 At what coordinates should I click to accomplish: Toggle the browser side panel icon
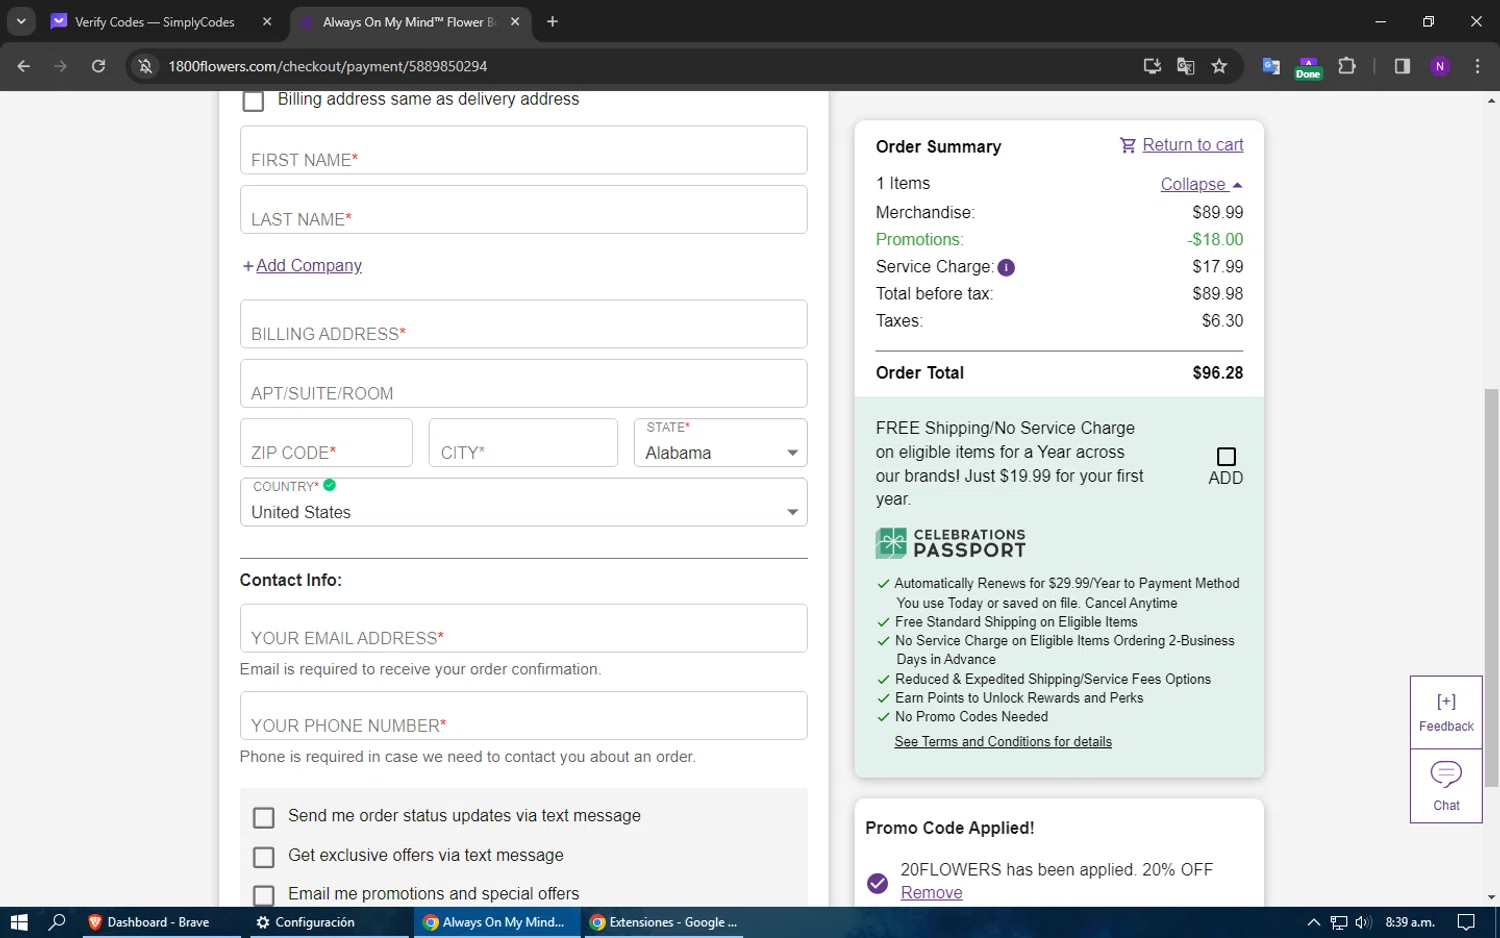pyautogui.click(x=1402, y=66)
